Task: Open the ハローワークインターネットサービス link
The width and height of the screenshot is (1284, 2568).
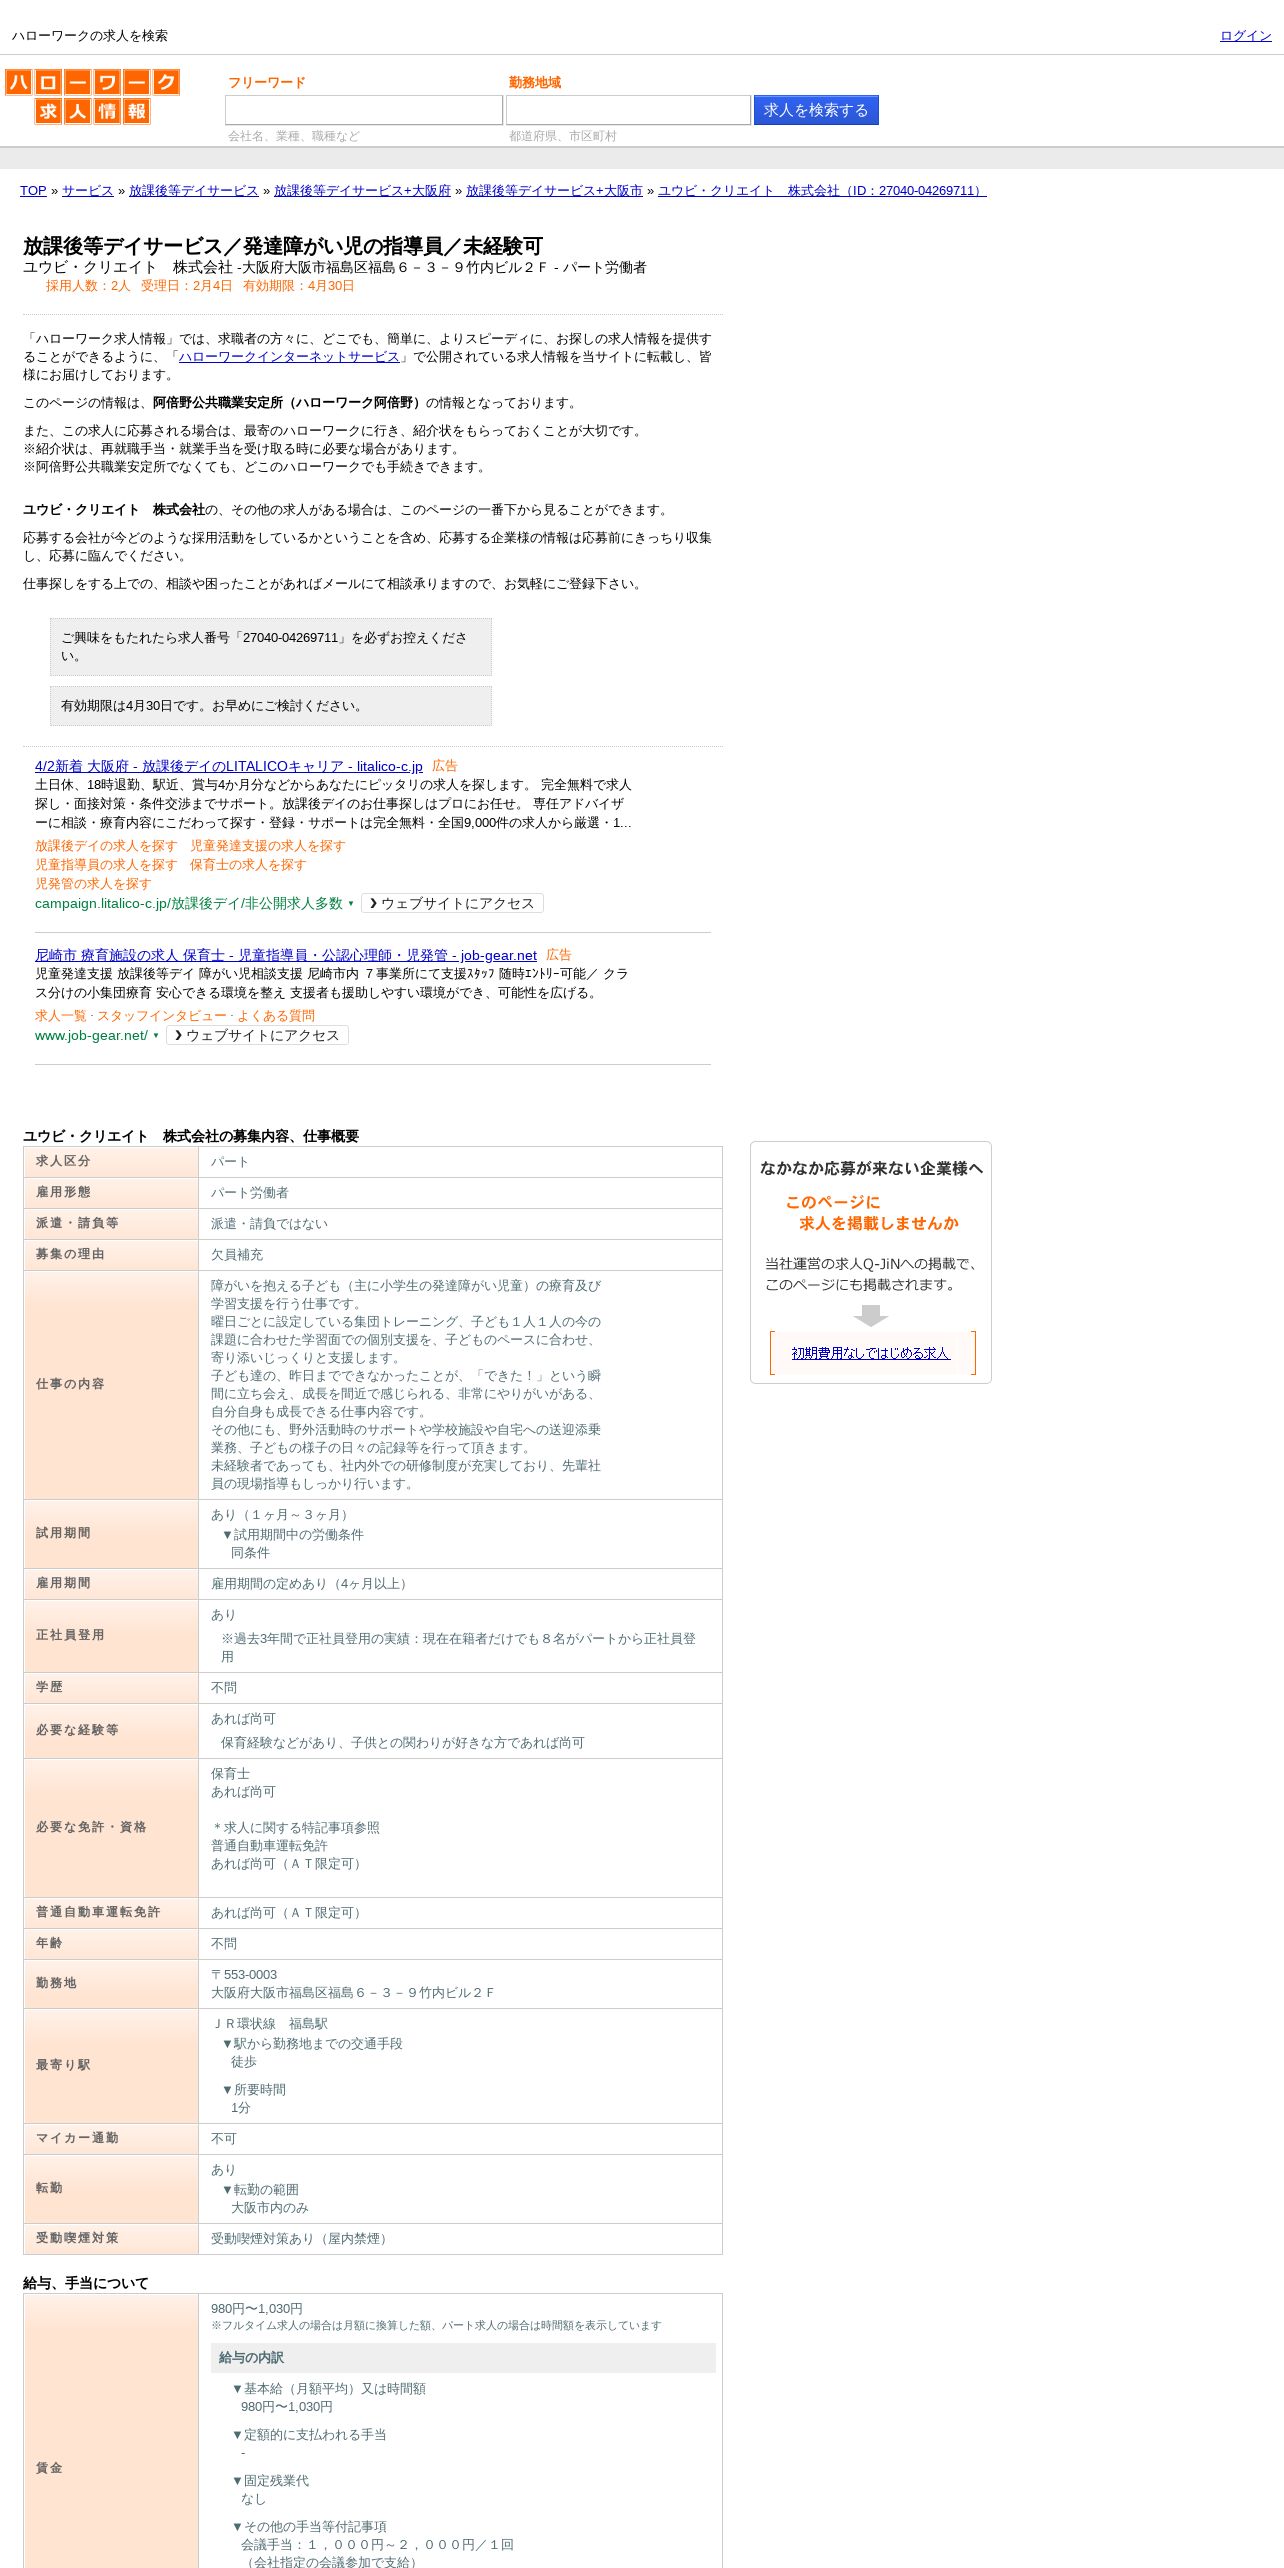Action: tap(289, 357)
